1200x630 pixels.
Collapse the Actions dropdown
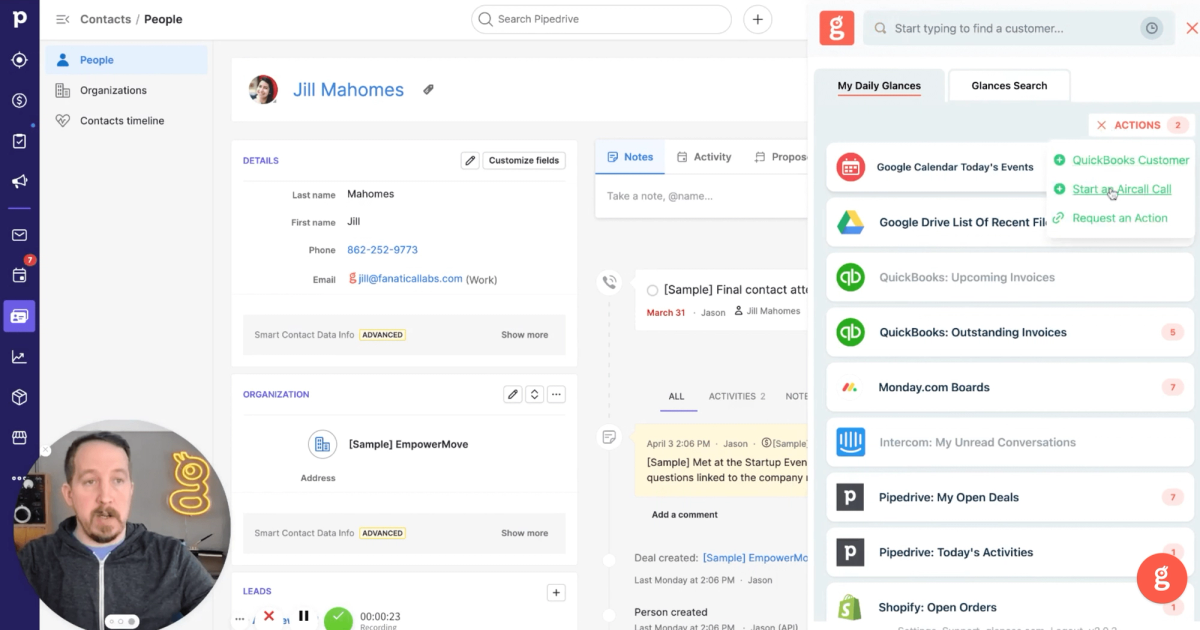[x=1141, y=125]
